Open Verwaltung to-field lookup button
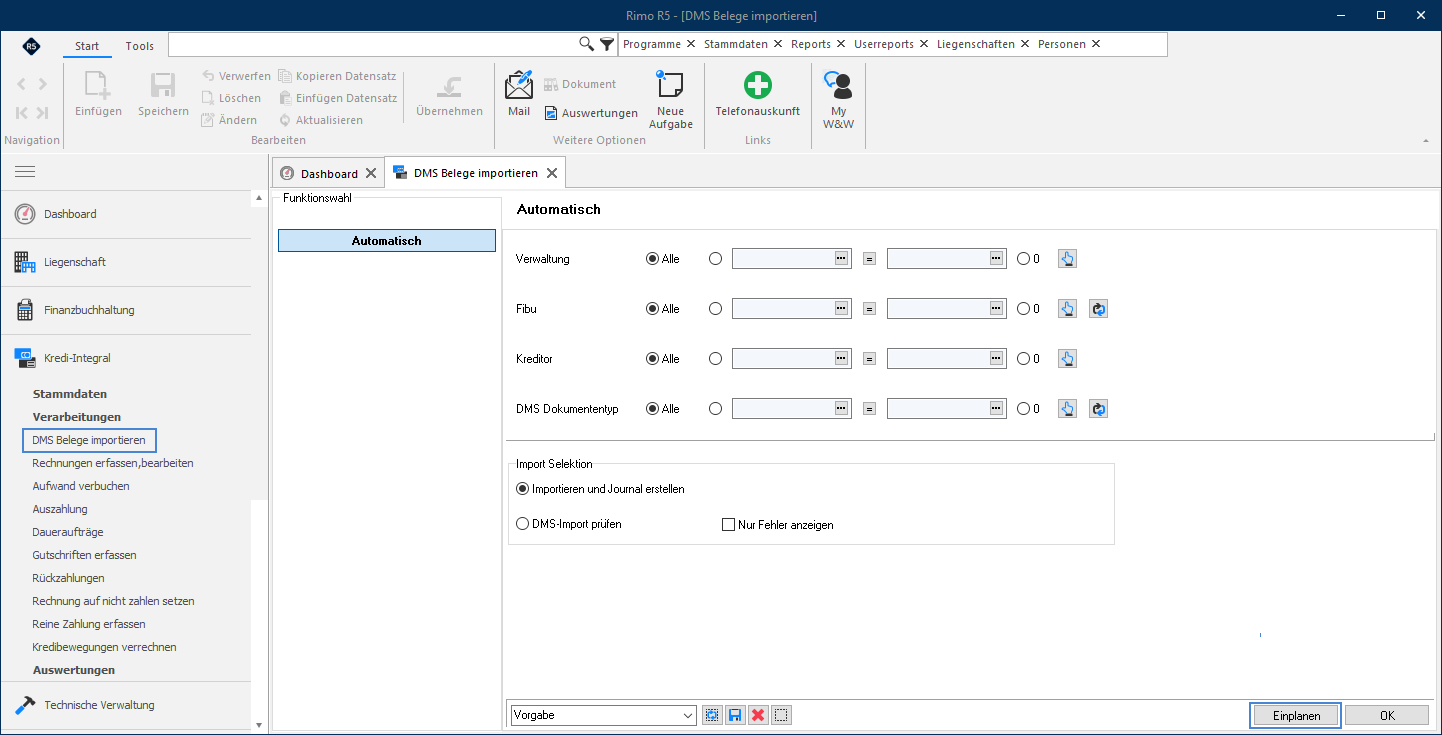Image resolution: width=1442 pixels, height=735 pixels. point(996,258)
